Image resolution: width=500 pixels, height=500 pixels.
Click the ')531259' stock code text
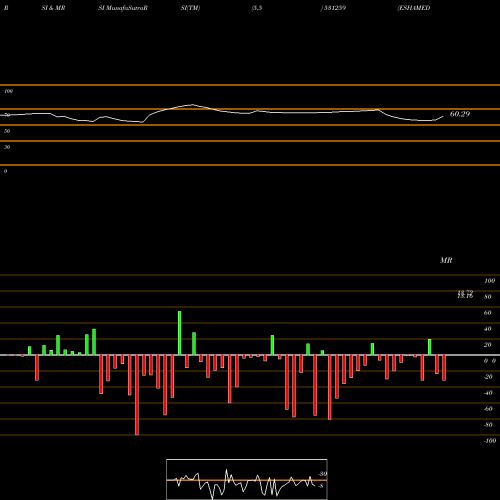(333, 8)
